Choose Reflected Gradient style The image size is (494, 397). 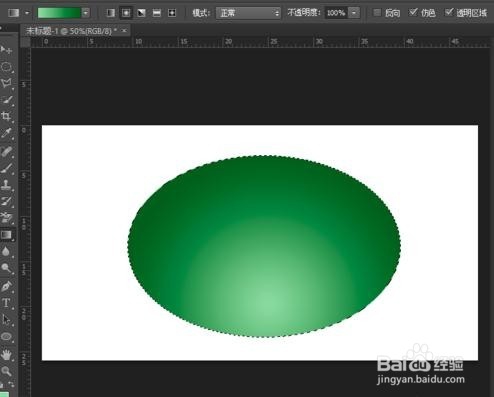pyautogui.click(x=157, y=13)
